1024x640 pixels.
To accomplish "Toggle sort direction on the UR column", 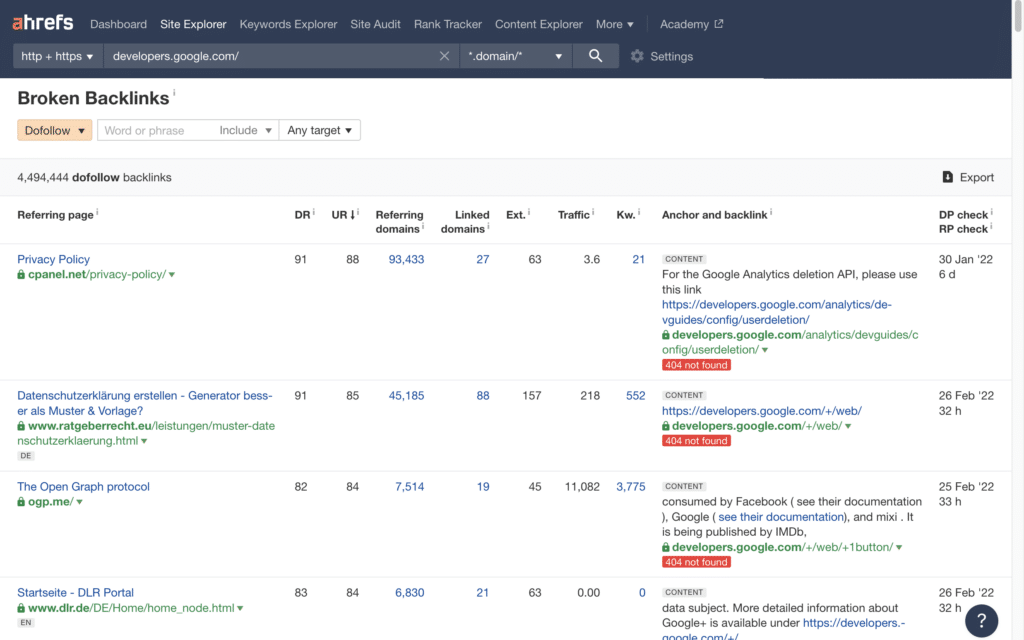I will click(x=343, y=214).
